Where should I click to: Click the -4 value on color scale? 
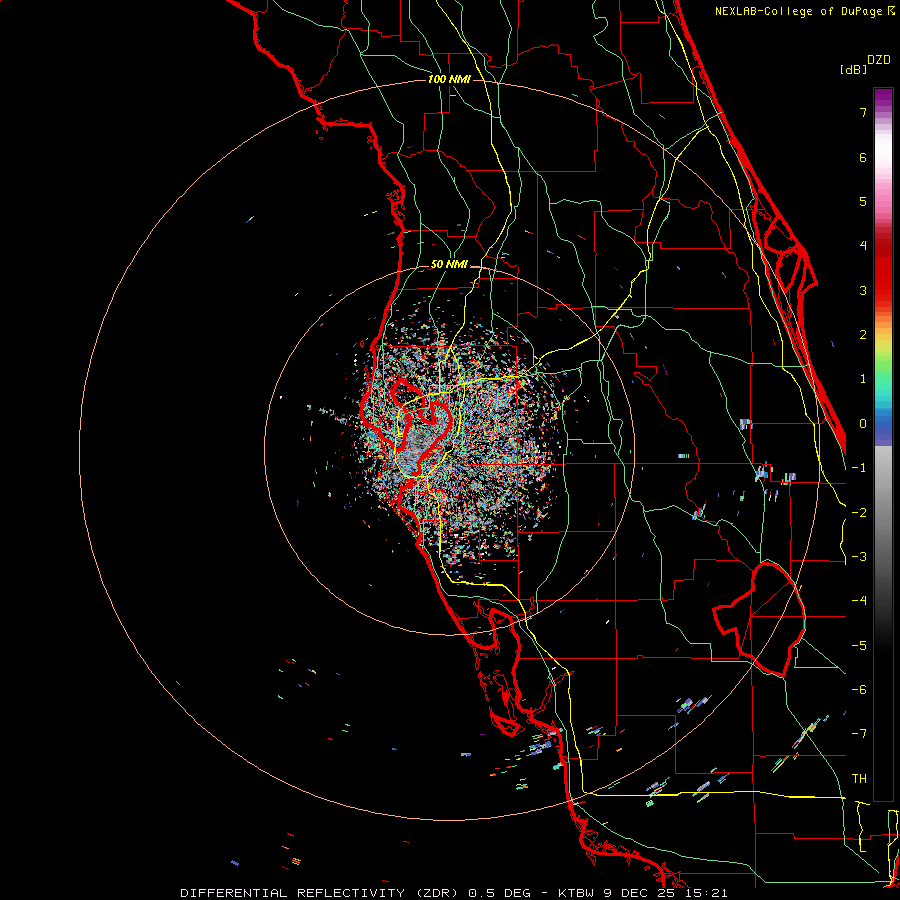click(859, 601)
